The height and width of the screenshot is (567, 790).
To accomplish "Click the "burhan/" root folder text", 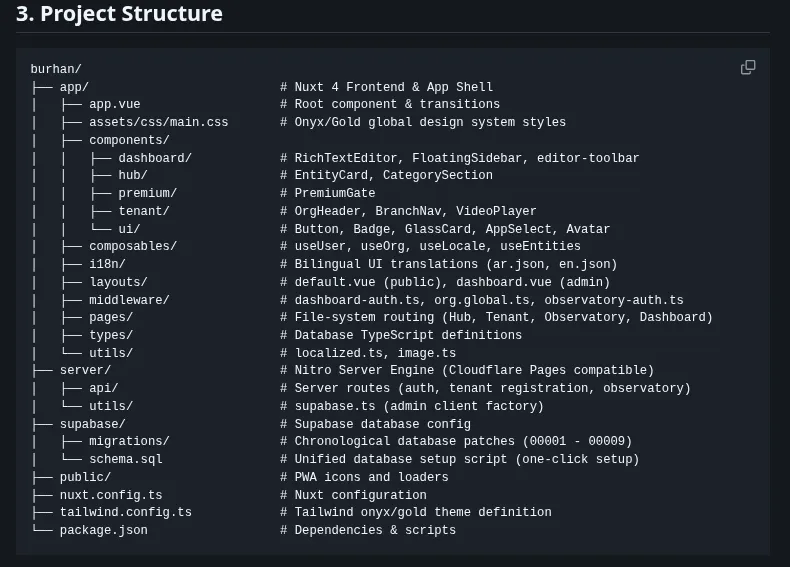I will (56, 69).
